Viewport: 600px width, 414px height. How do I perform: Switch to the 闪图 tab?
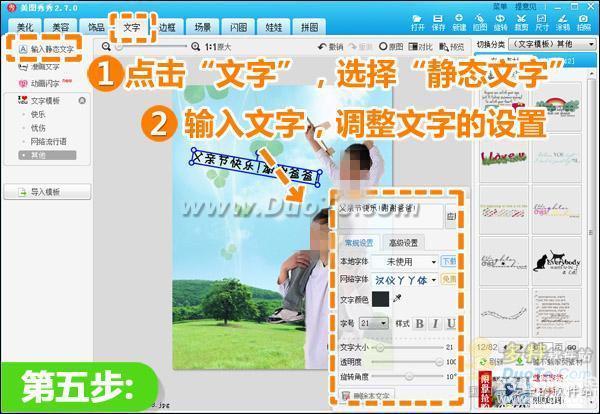[238, 27]
